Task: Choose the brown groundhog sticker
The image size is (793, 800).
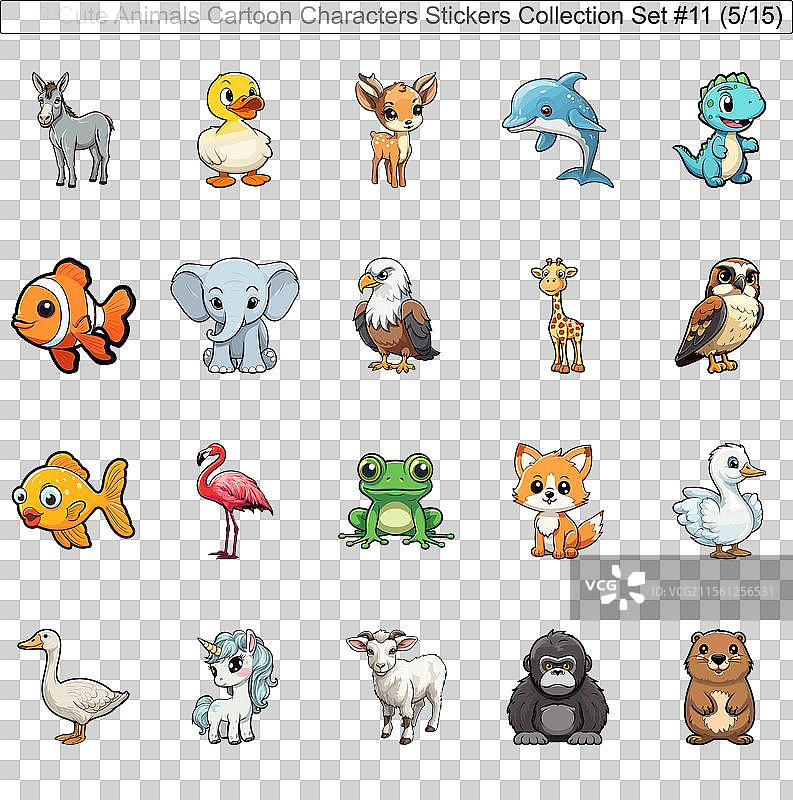Action: [718, 686]
